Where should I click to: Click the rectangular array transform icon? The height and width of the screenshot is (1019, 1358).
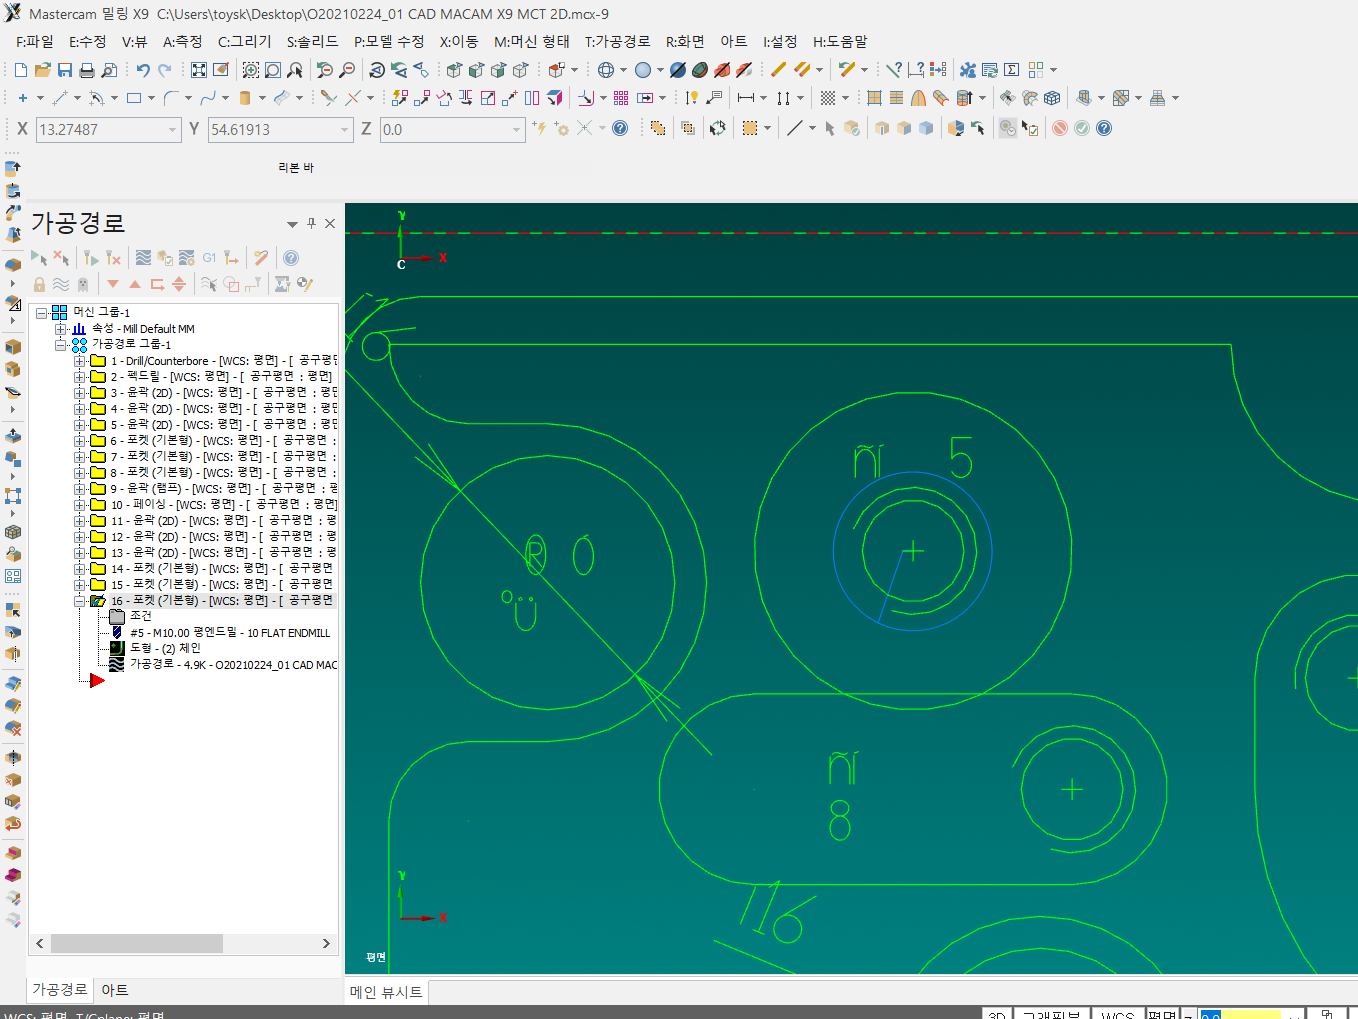pos(621,98)
